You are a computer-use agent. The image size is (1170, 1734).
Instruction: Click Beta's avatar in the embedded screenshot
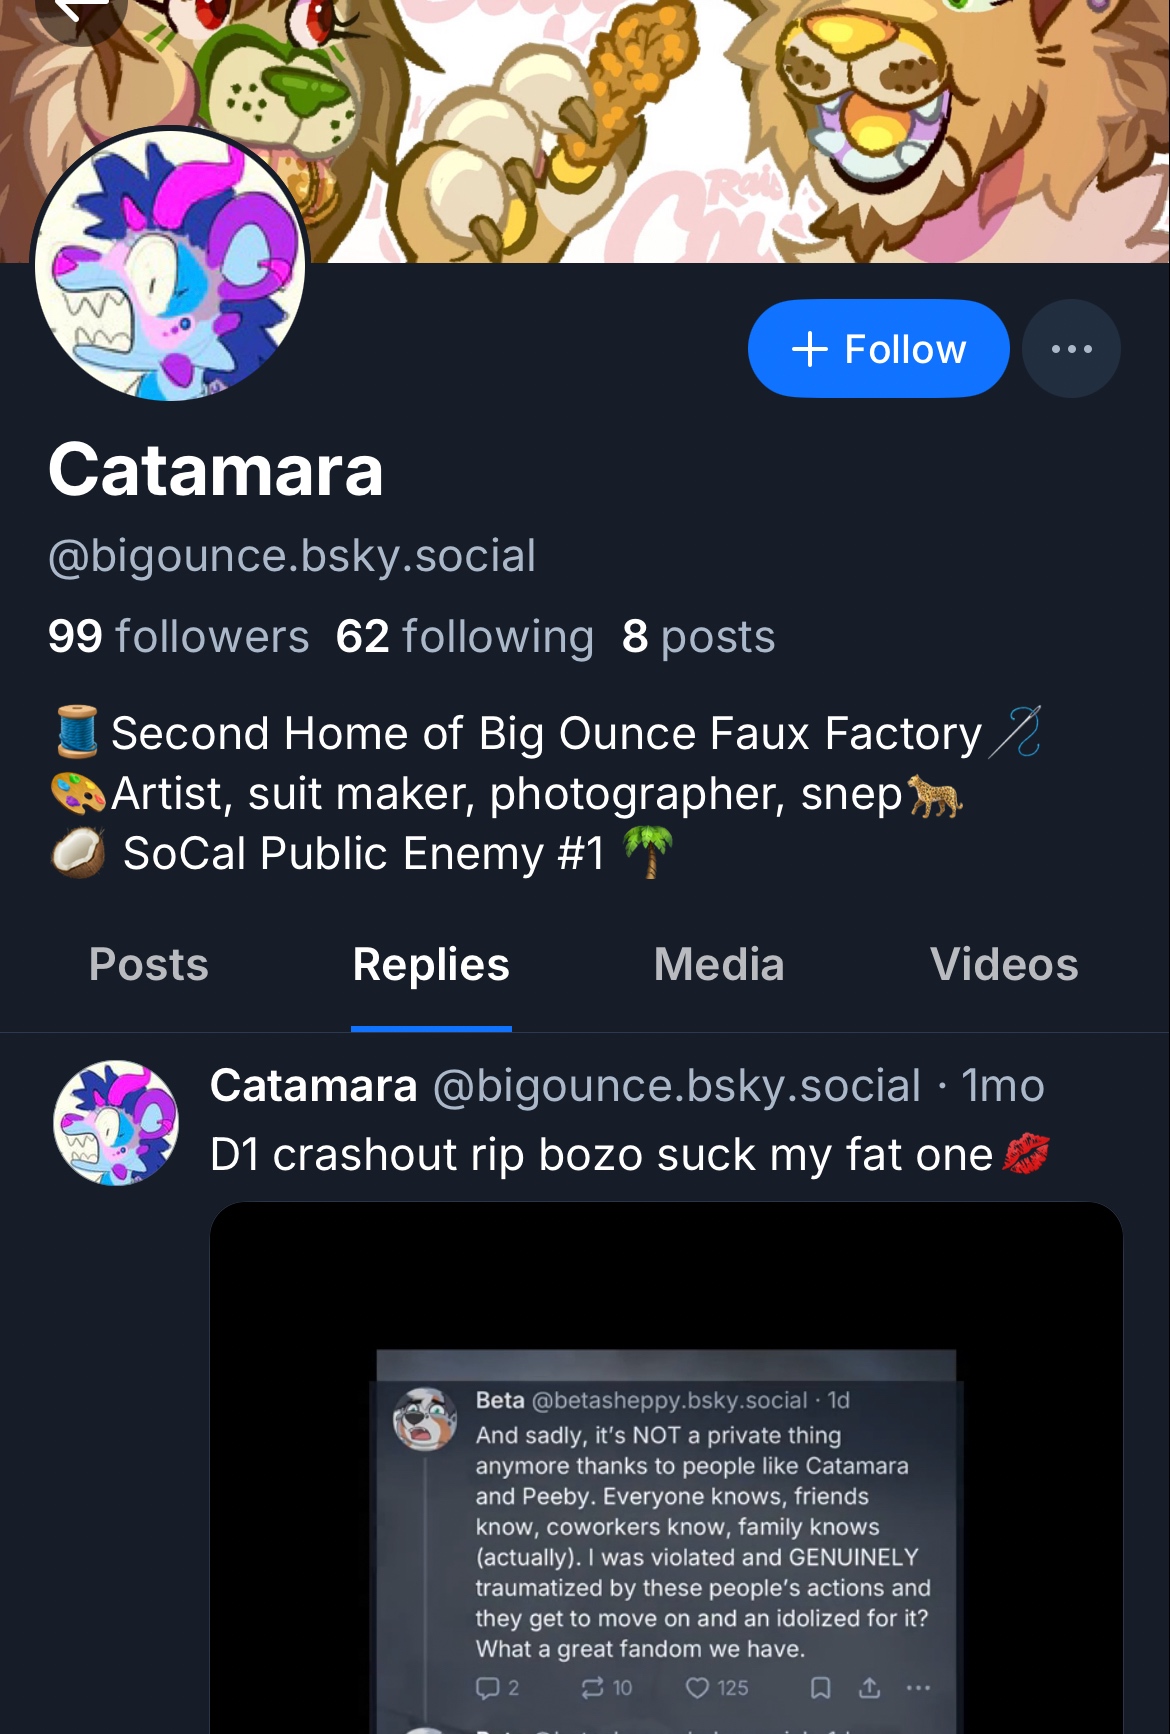(425, 1418)
